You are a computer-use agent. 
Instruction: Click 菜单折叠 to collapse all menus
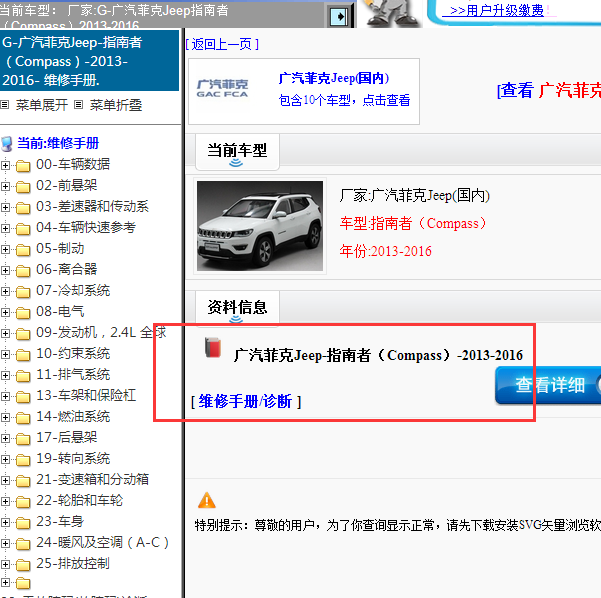116,105
